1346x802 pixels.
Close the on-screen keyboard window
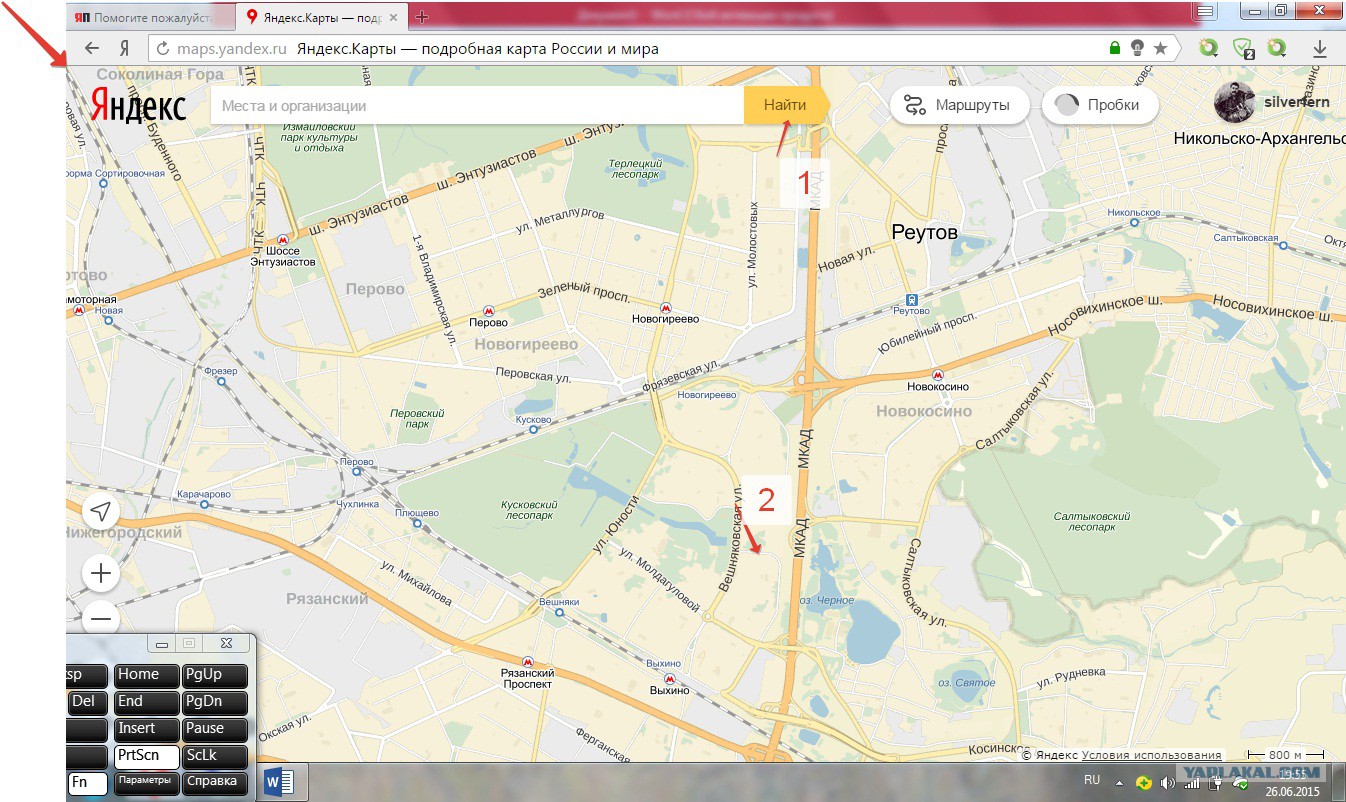point(226,643)
